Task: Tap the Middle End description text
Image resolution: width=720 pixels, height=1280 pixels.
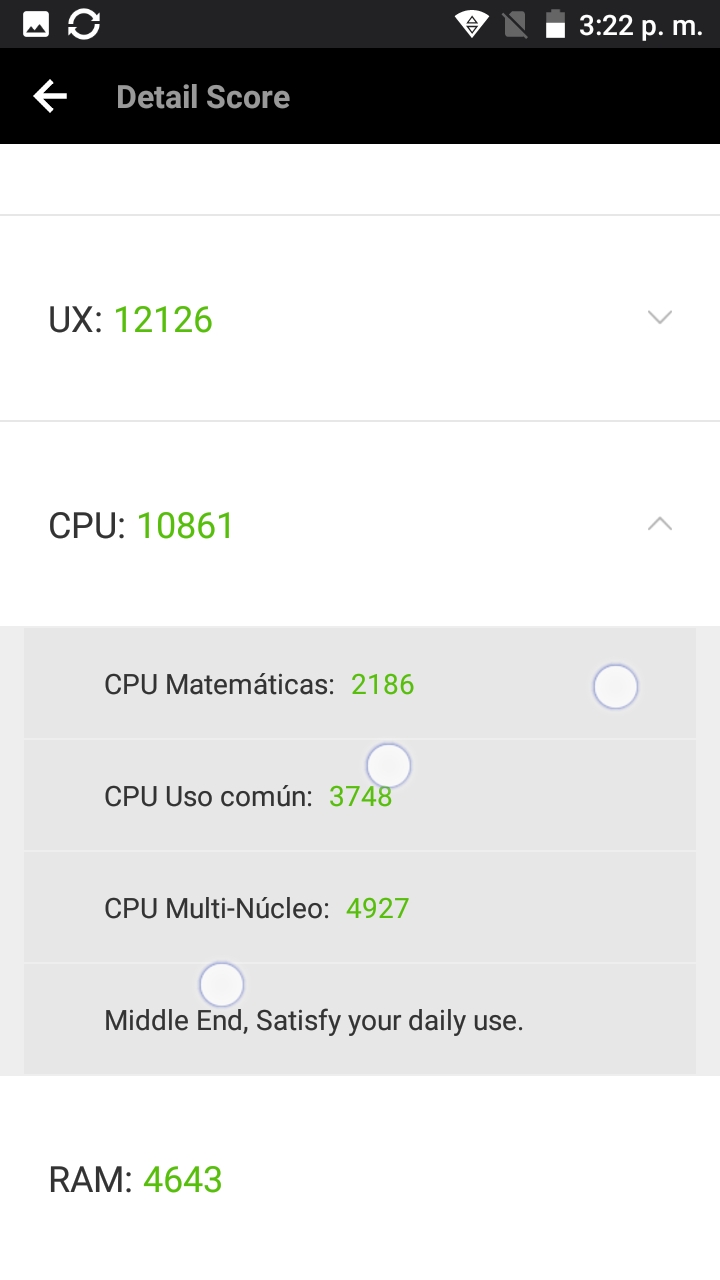Action: pos(314,1021)
